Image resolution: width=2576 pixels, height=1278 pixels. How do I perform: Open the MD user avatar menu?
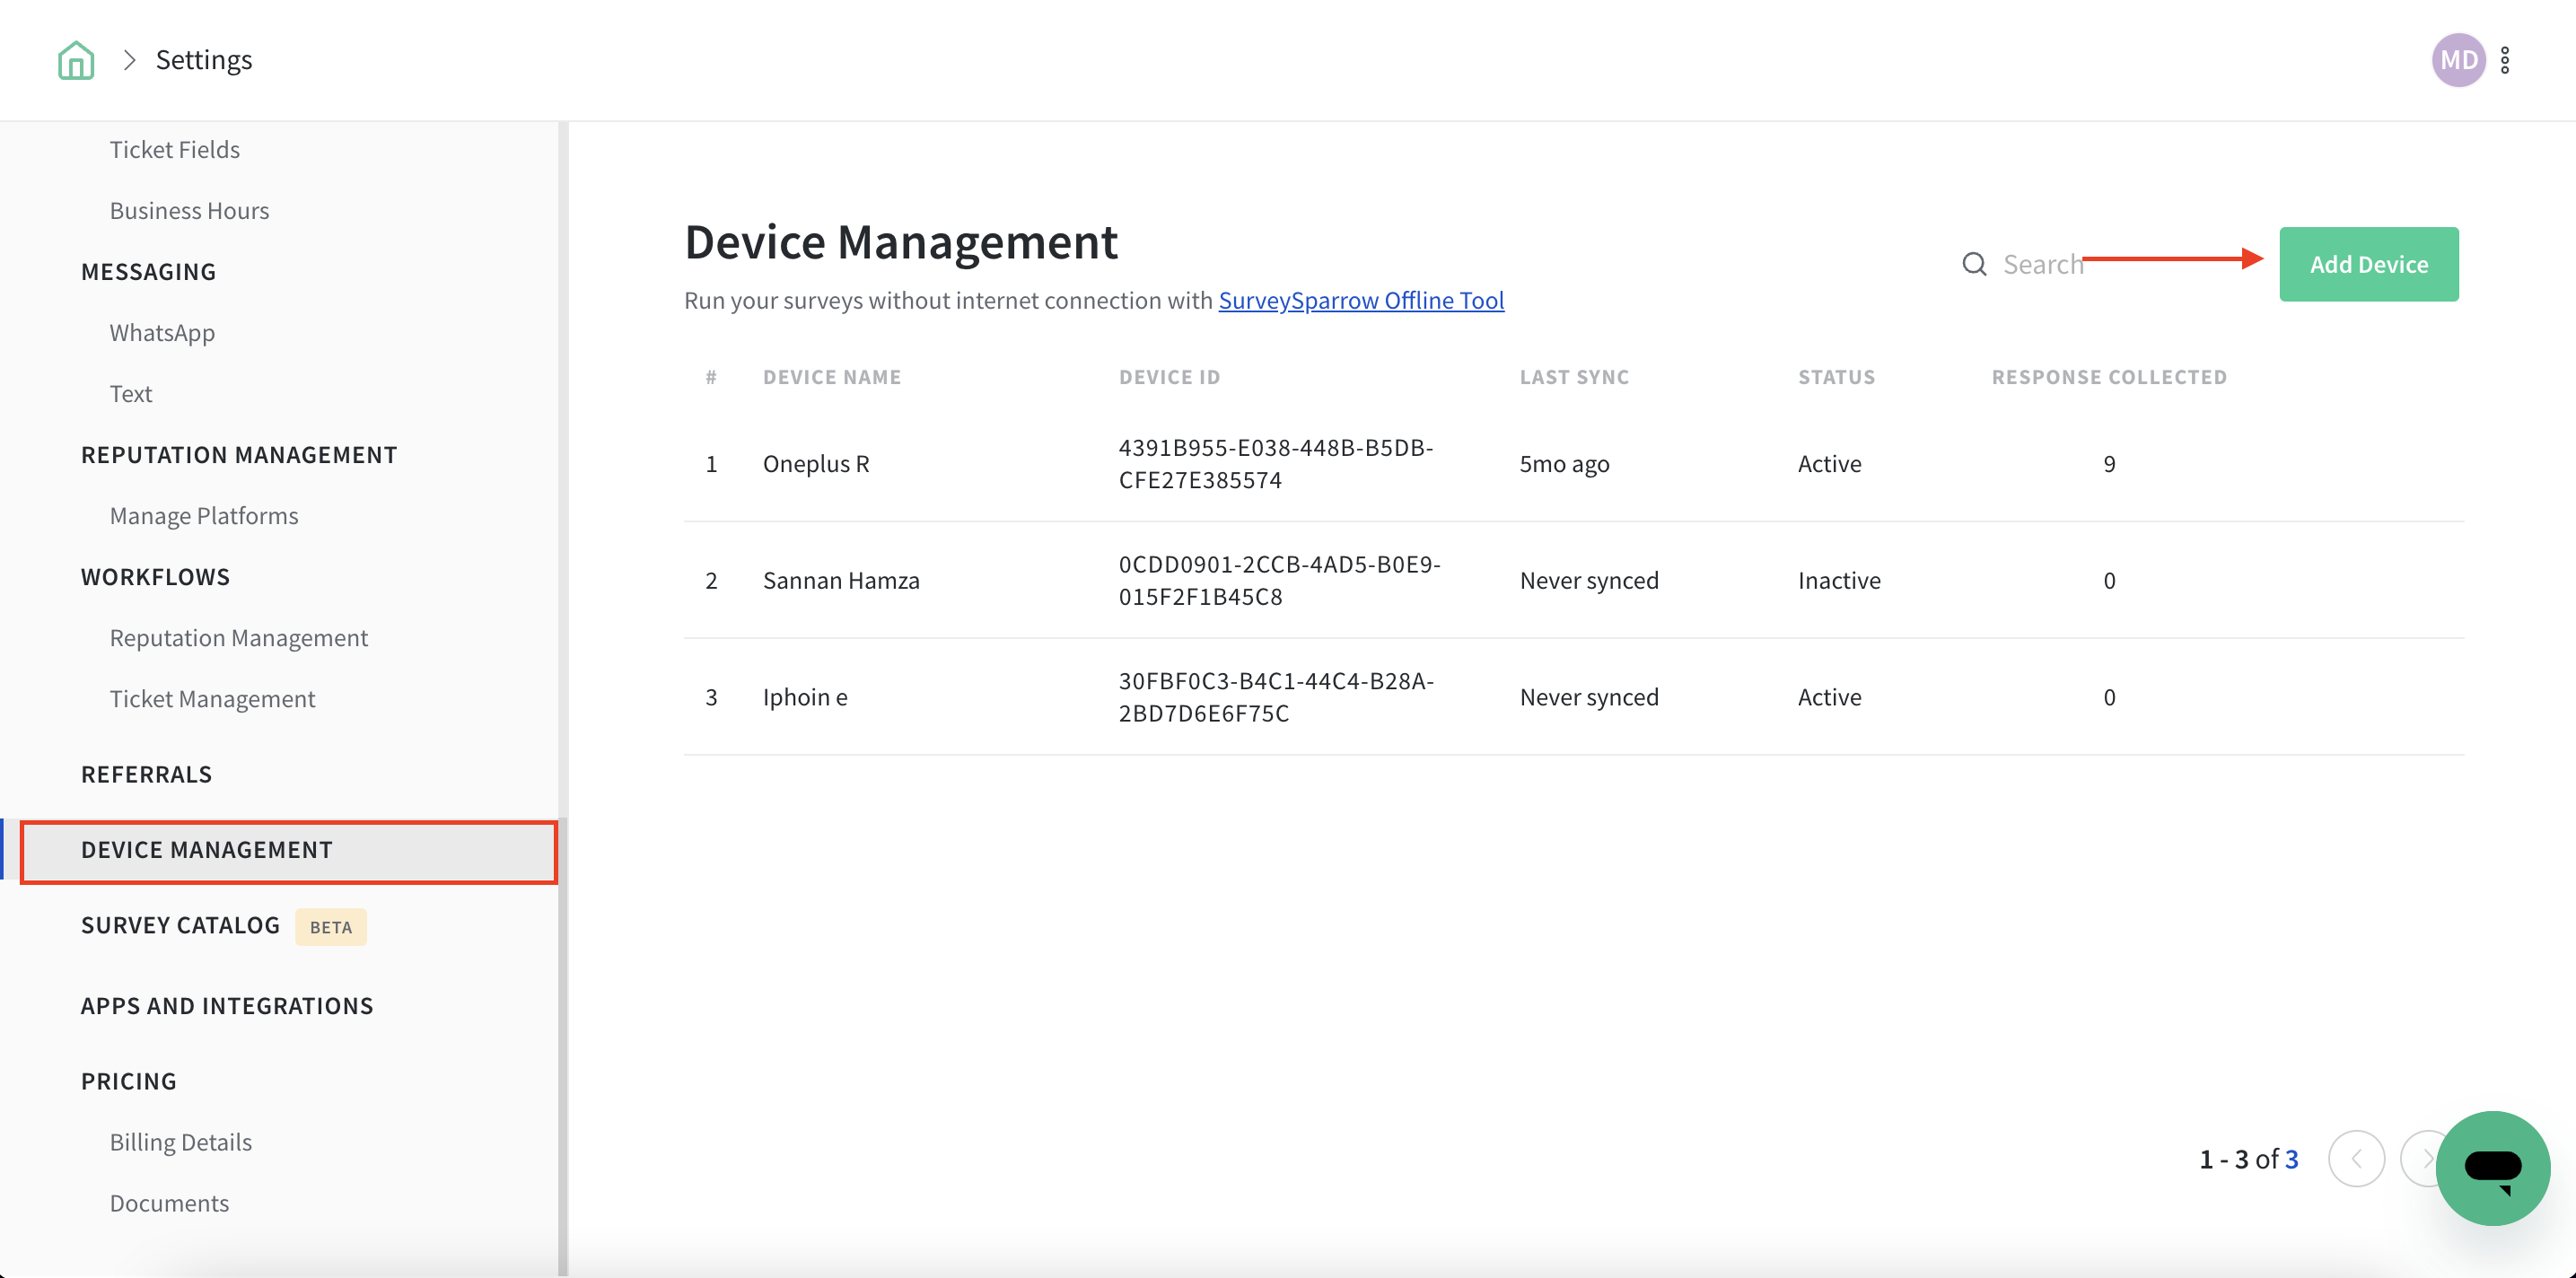pyautogui.click(x=2458, y=60)
